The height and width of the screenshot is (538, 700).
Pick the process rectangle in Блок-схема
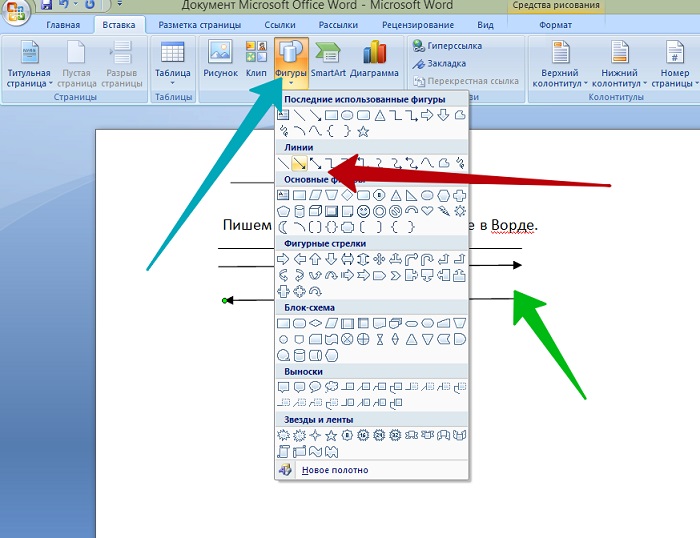tap(283, 323)
